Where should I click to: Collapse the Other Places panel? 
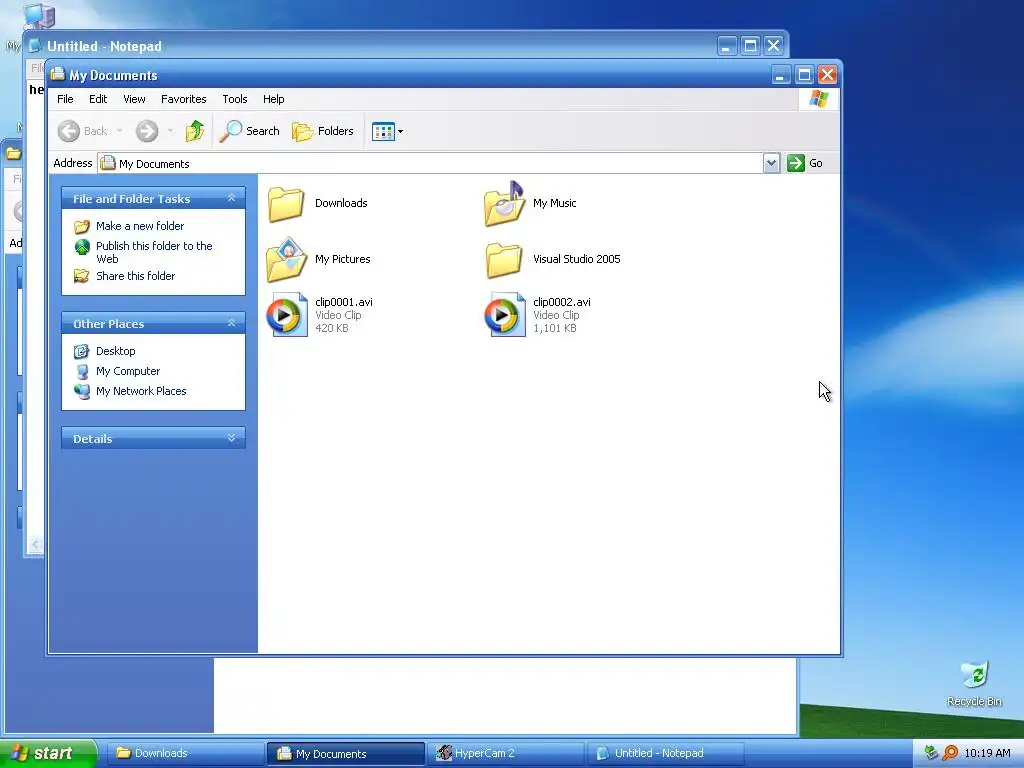click(231, 323)
